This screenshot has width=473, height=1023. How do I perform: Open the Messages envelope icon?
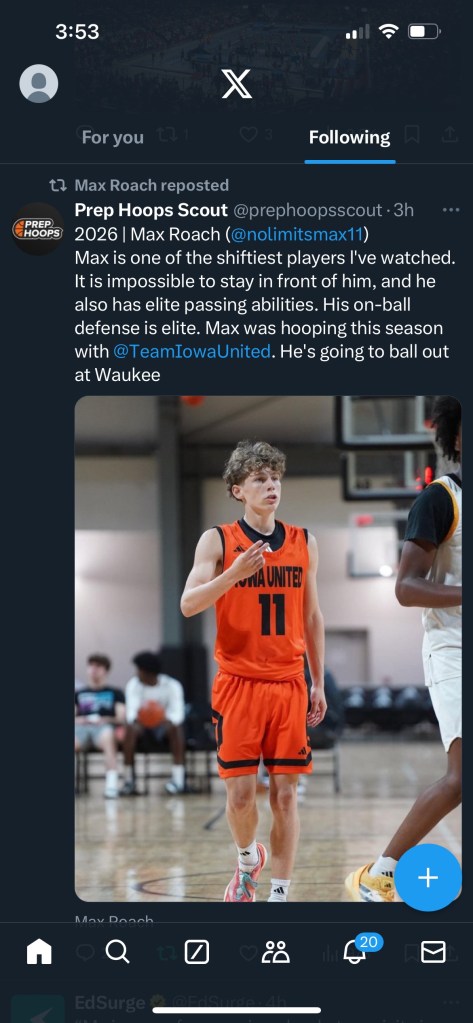[433, 953]
